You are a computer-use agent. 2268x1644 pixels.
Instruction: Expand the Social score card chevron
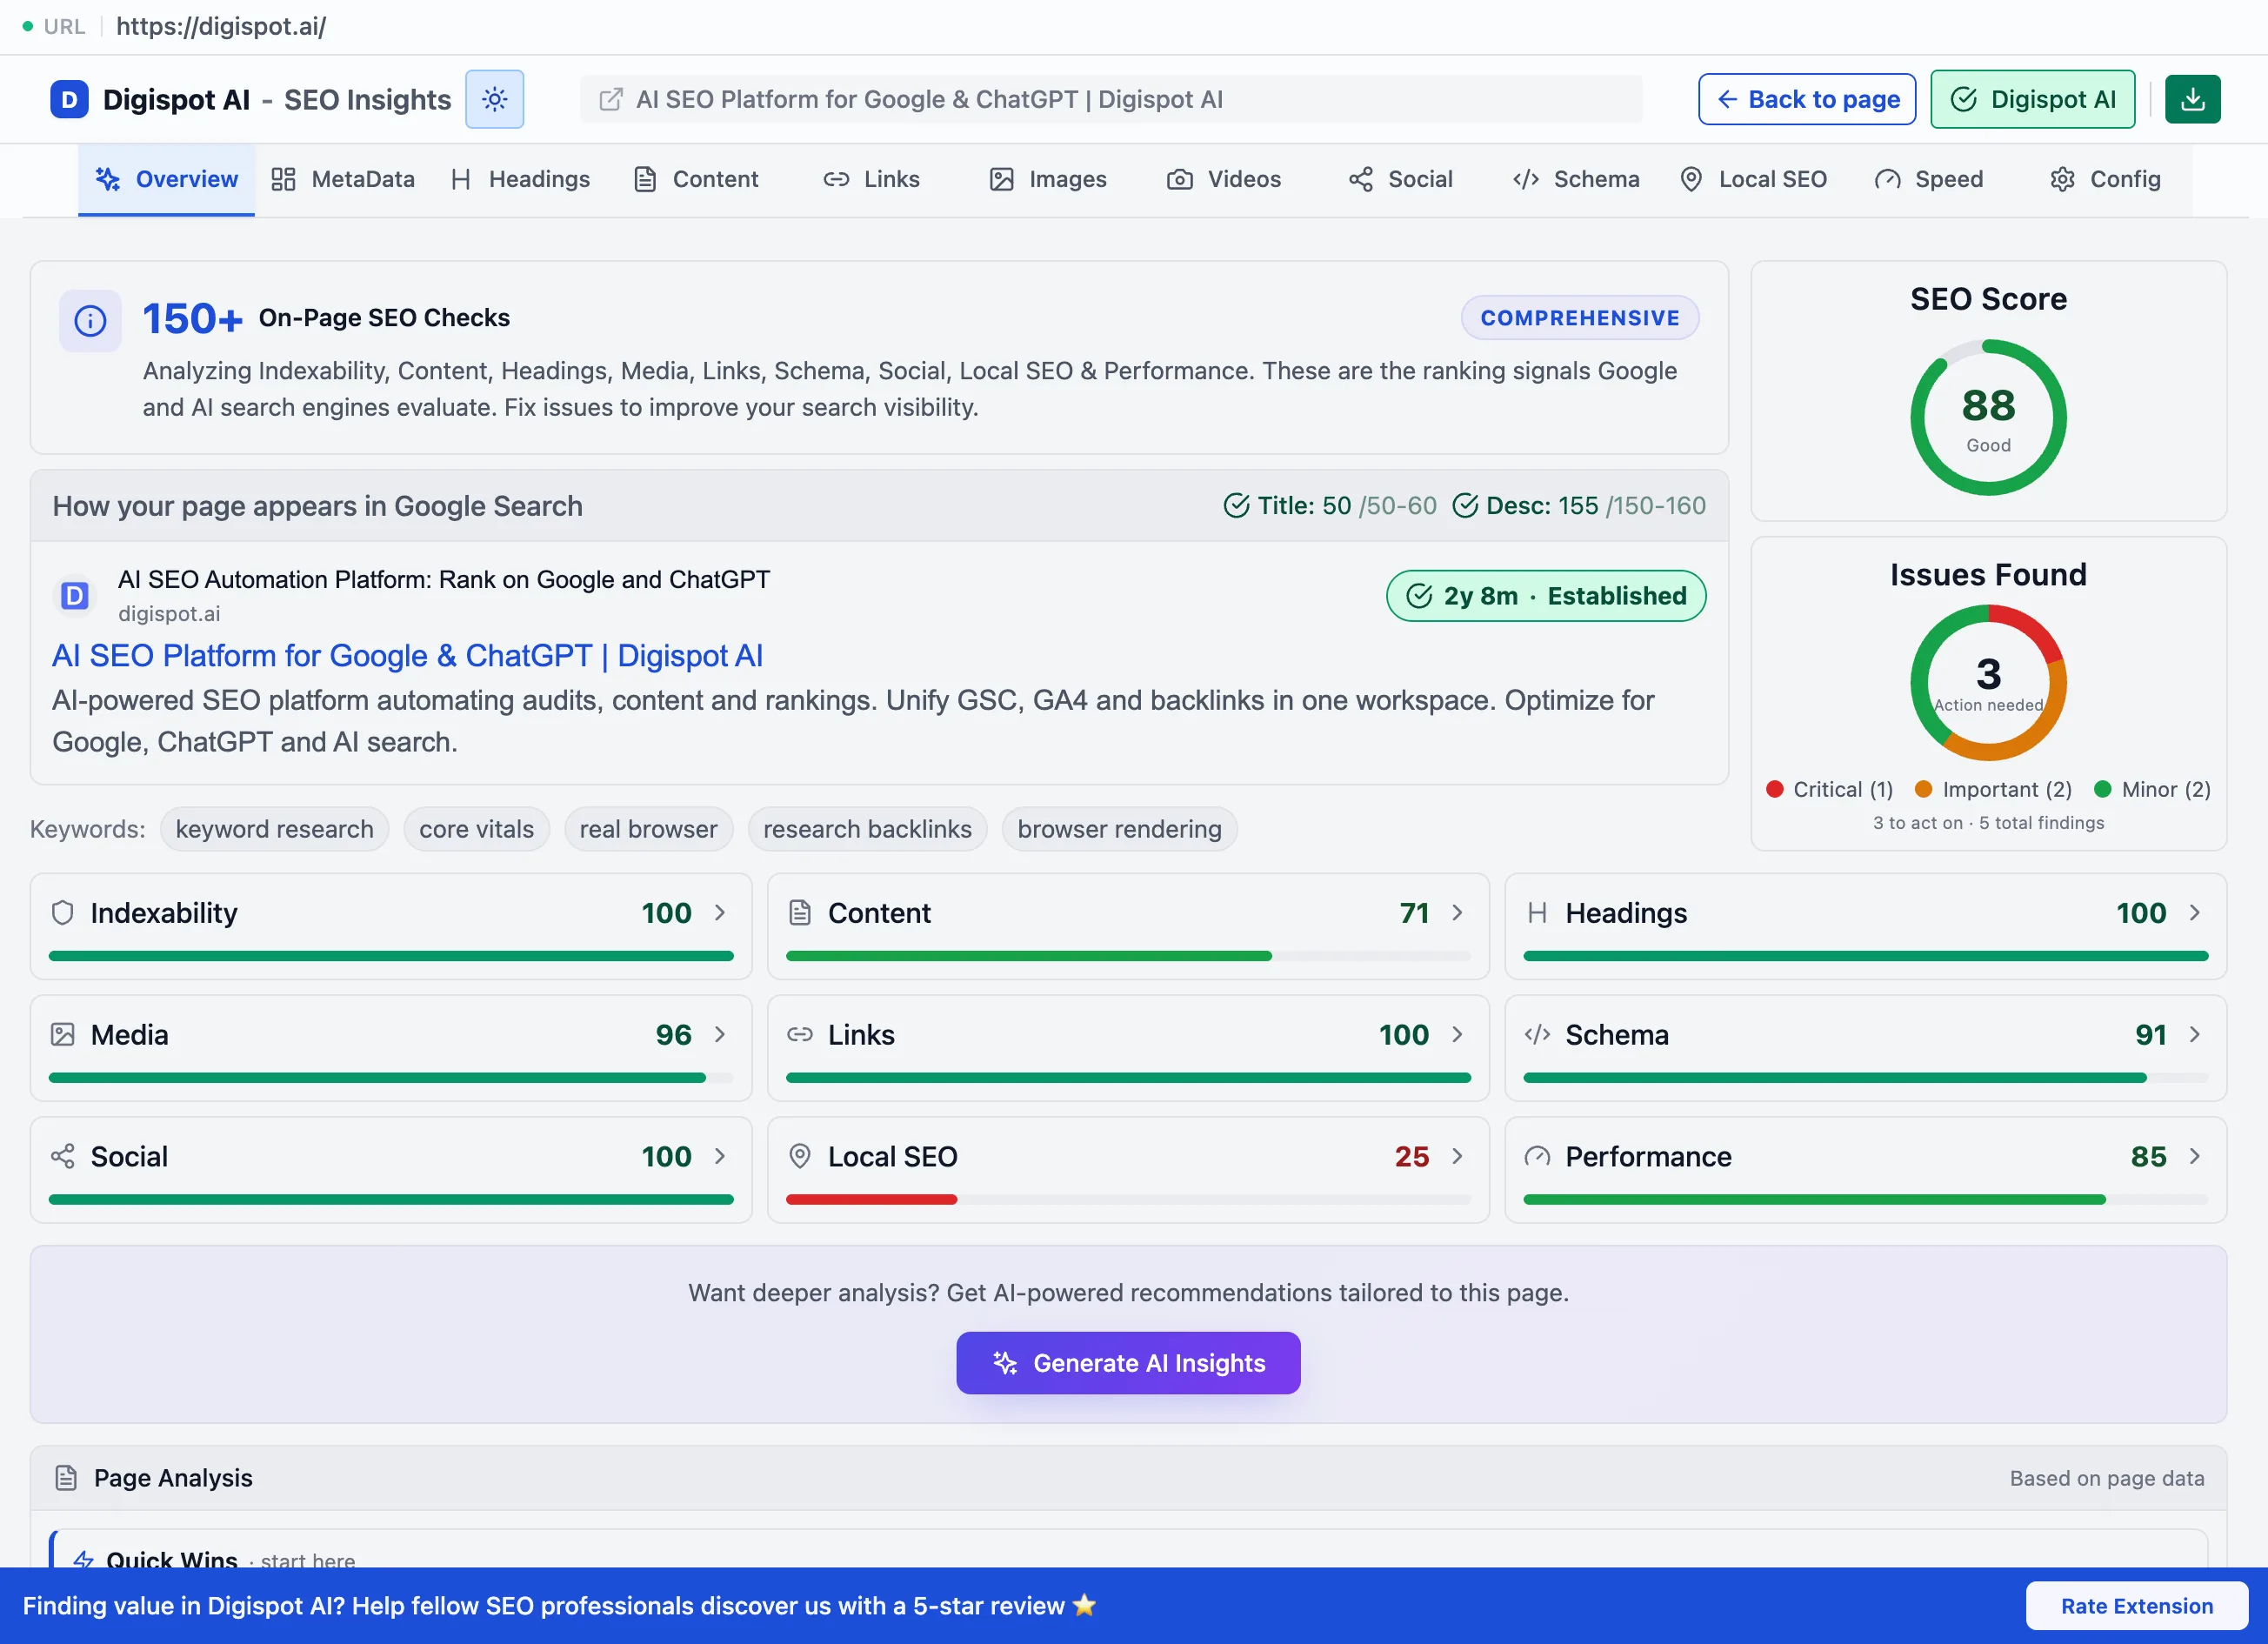click(x=720, y=1156)
